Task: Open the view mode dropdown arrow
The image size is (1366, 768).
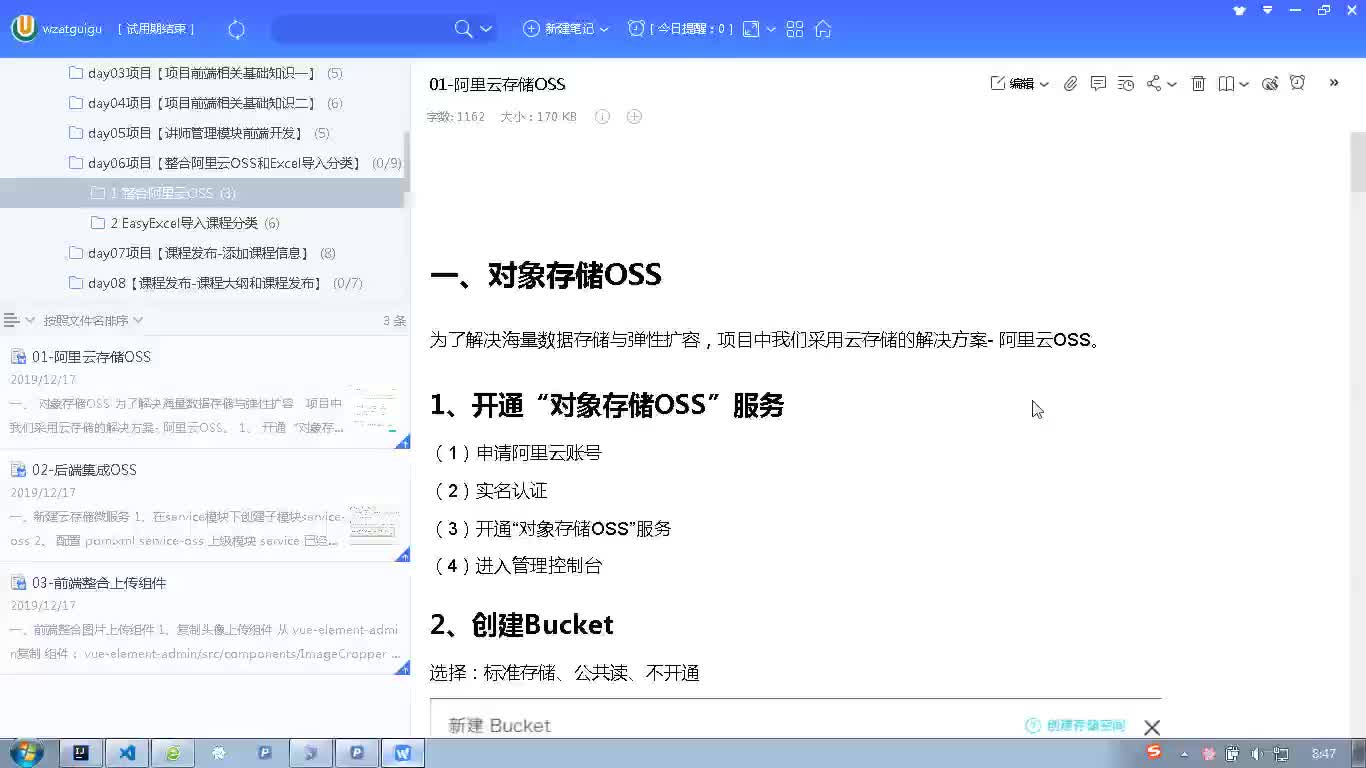Action: tap(771, 29)
